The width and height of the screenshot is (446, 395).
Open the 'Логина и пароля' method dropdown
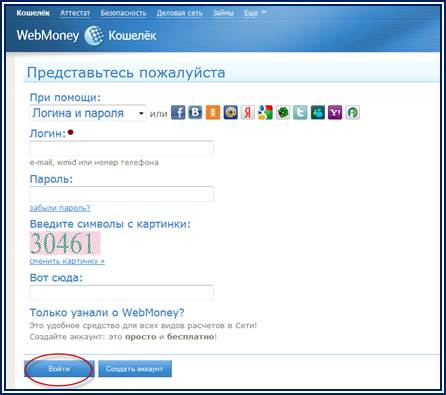pos(88,113)
